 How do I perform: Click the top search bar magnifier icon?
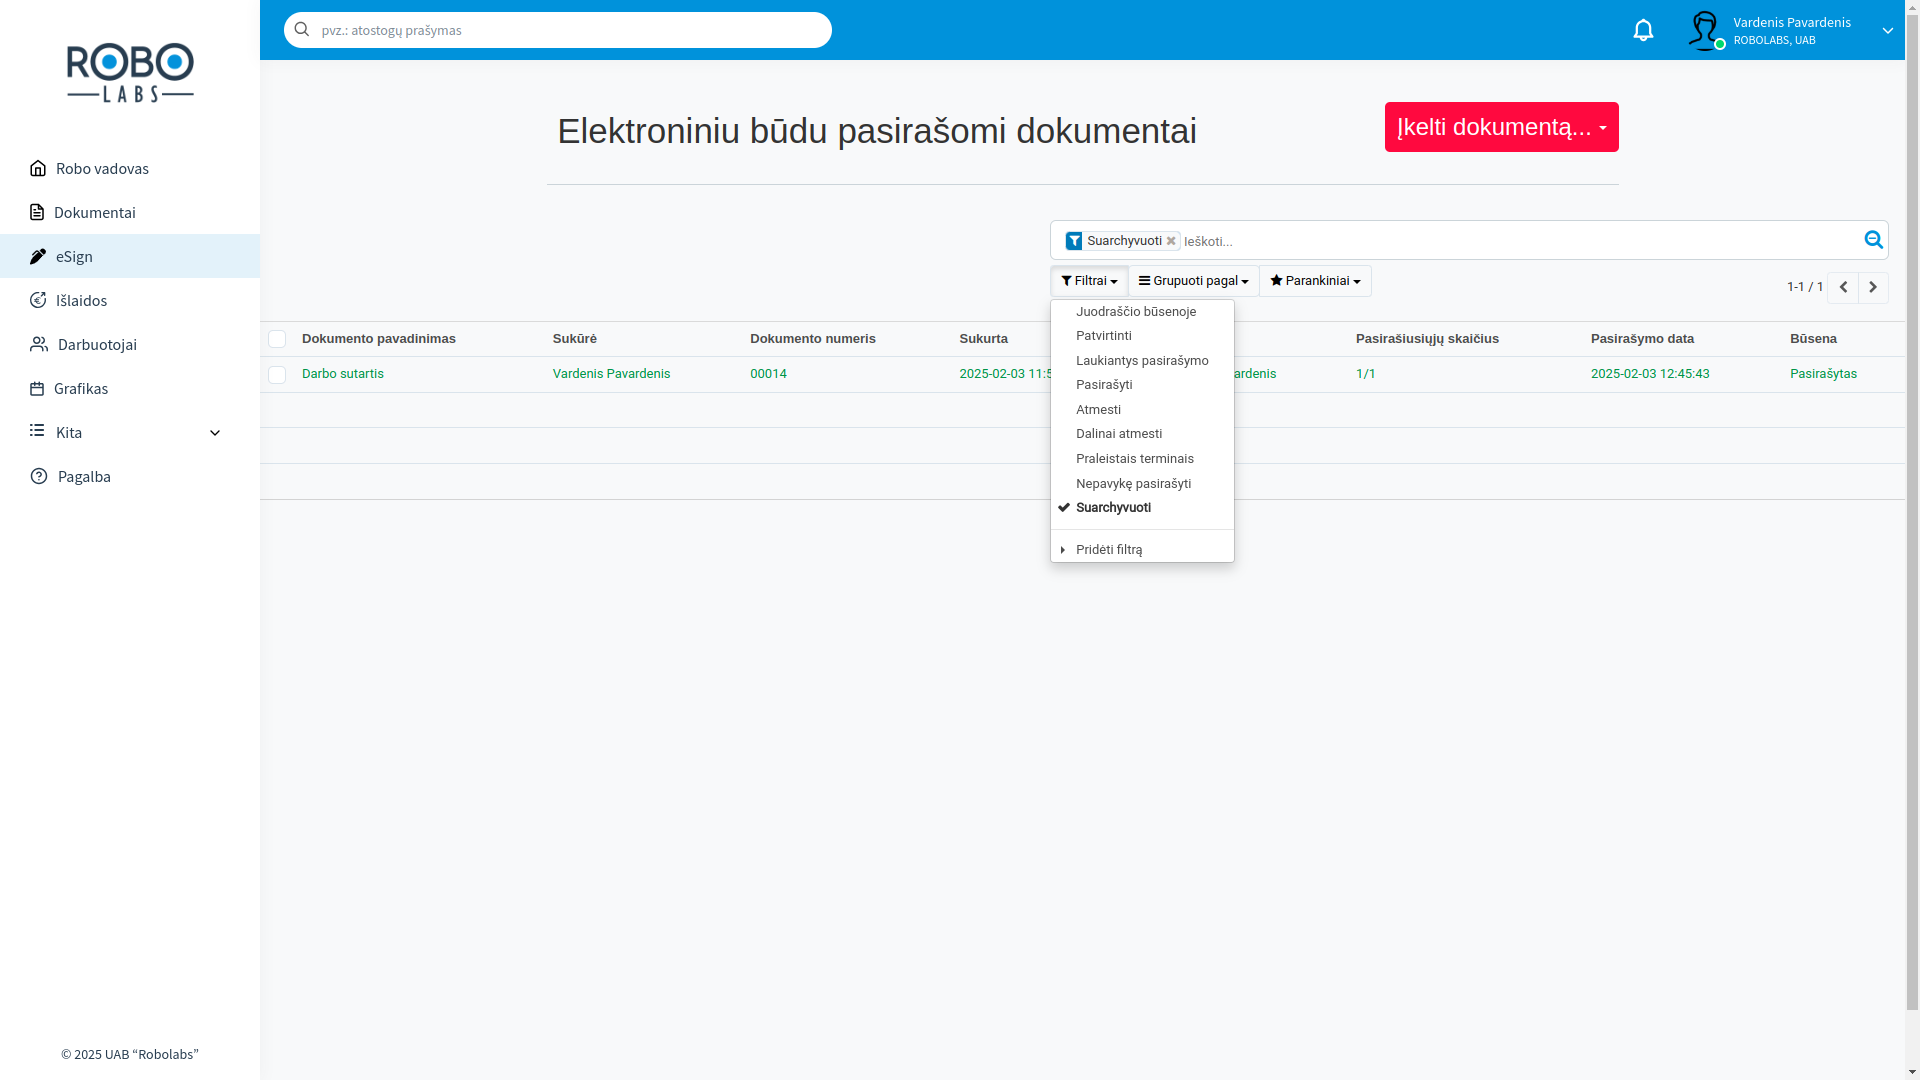(301, 30)
